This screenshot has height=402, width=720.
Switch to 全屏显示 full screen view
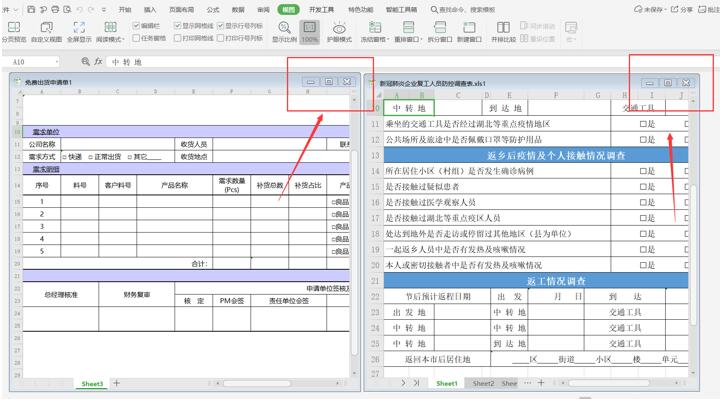click(x=79, y=32)
